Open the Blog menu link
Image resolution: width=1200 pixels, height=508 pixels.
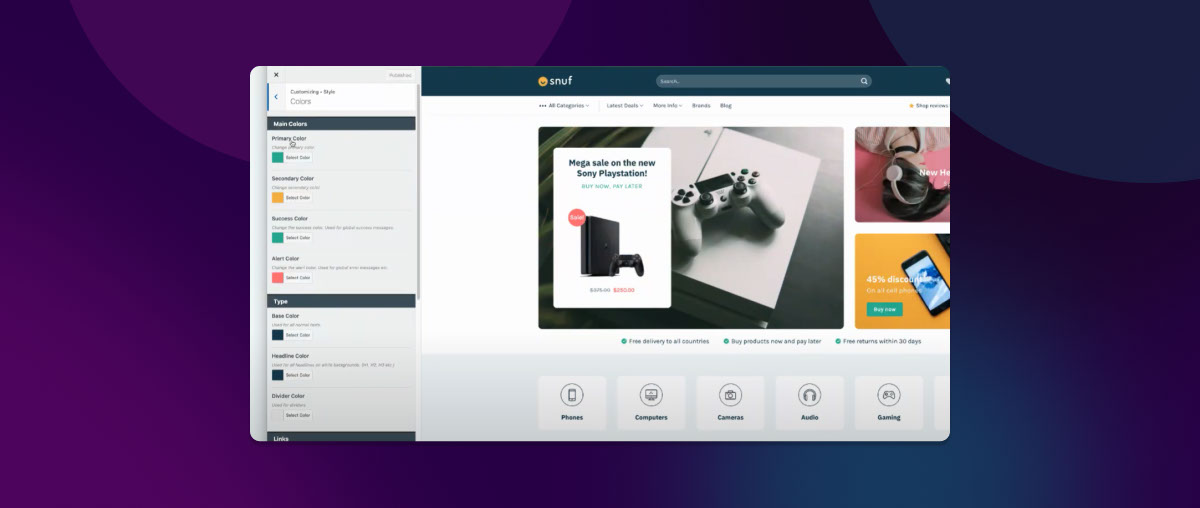pyautogui.click(x=726, y=105)
